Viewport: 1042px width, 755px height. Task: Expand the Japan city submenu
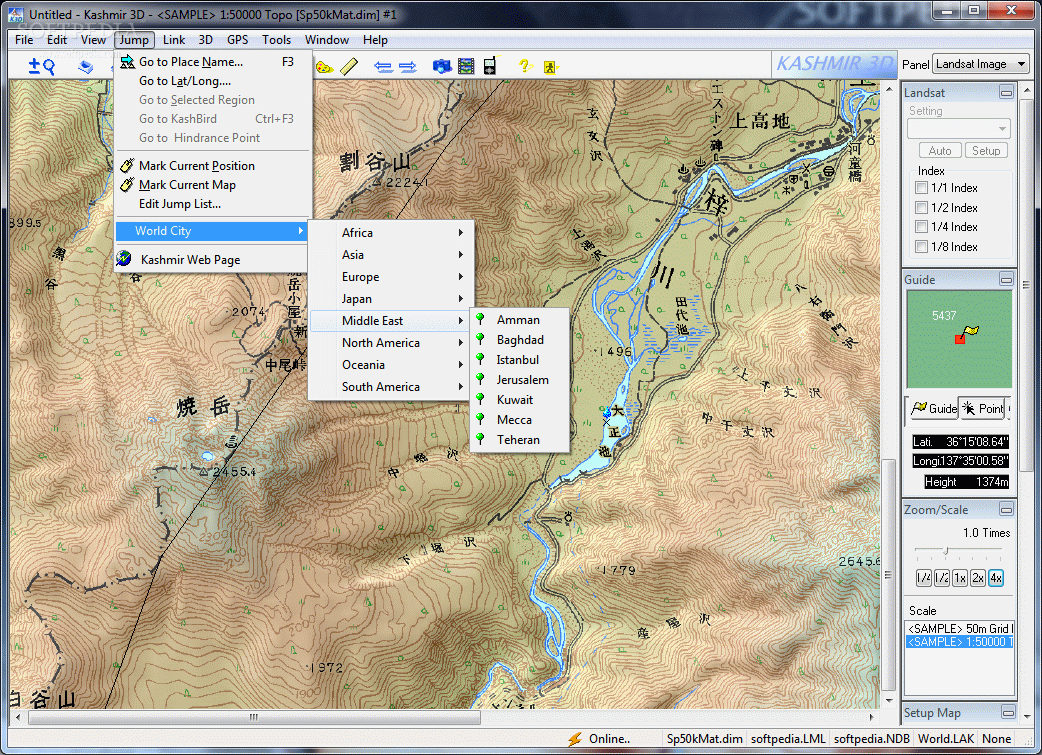point(392,298)
